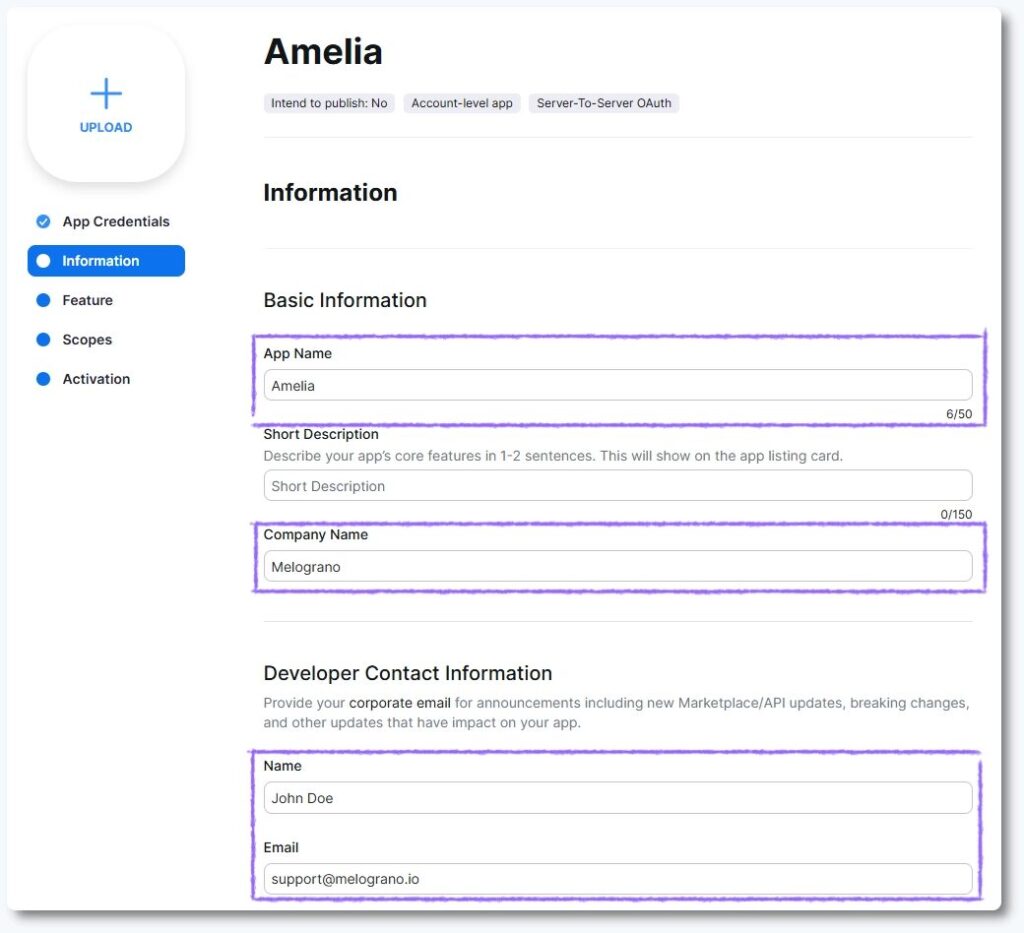Click the 'Account-level app' tag
Image resolution: width=1024 pixels, height=933 pixels.
pyautogui.click(x=462, y=103)
